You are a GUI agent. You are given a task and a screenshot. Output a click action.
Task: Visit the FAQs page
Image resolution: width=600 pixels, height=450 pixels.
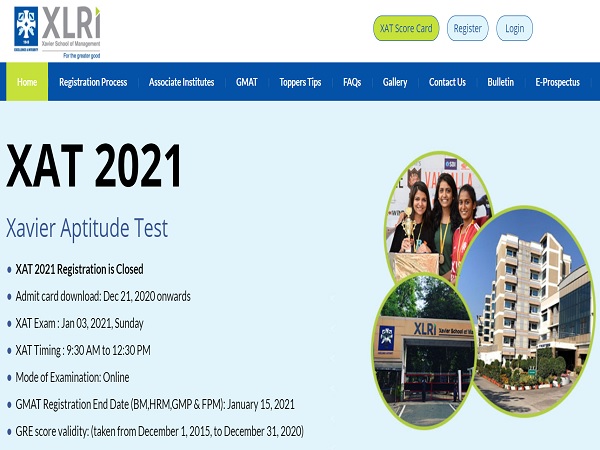click(x=352, y=82)
